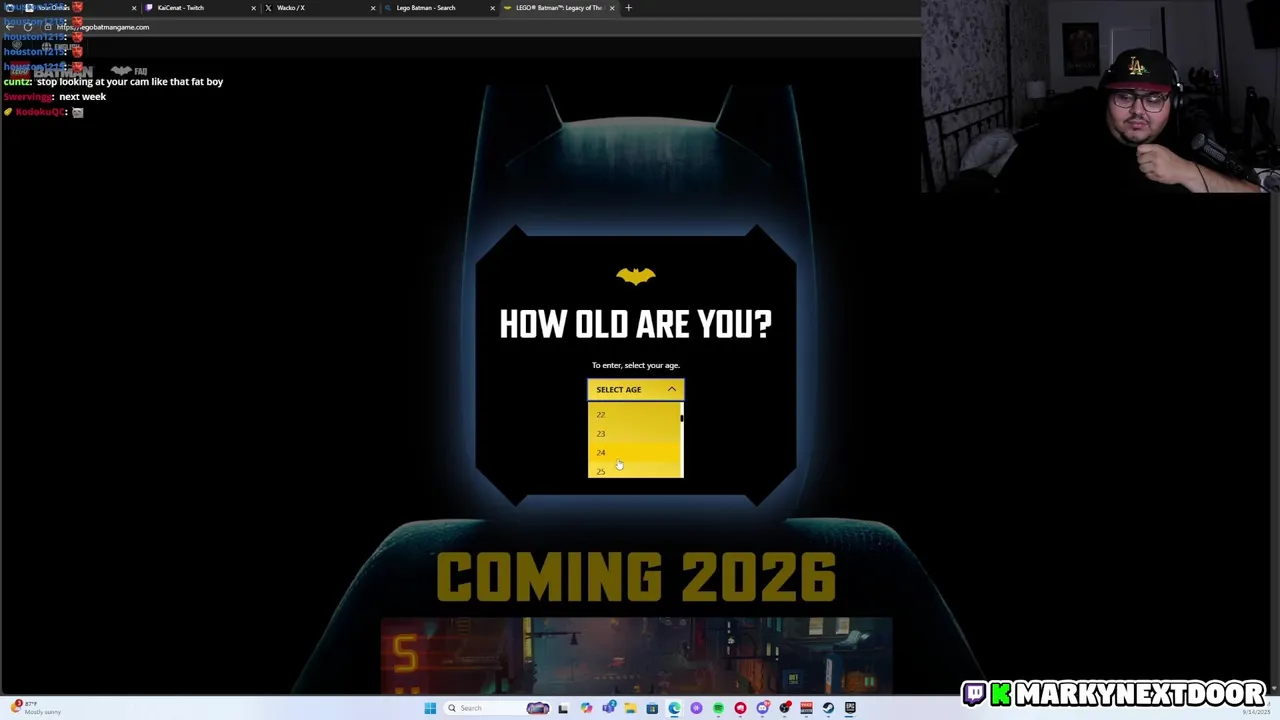1280x720 pixels.
Task: Open Epic Games Launcher from the taskbar
Action: click(850, 708)
